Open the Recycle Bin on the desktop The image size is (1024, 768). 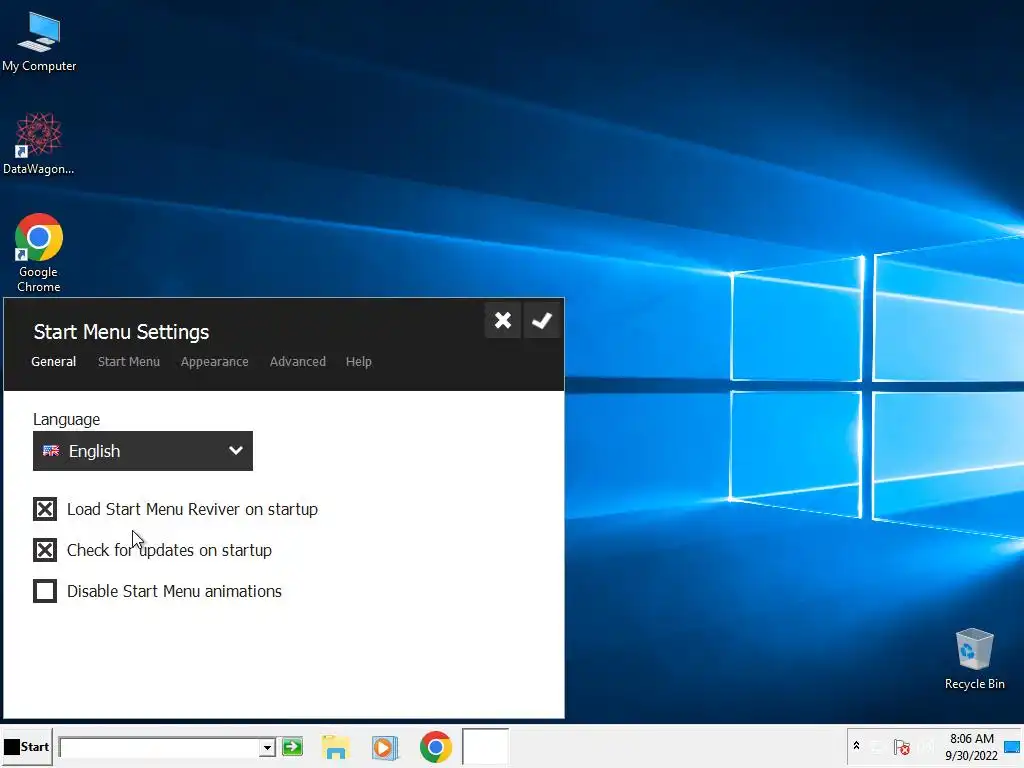point(974,658)
